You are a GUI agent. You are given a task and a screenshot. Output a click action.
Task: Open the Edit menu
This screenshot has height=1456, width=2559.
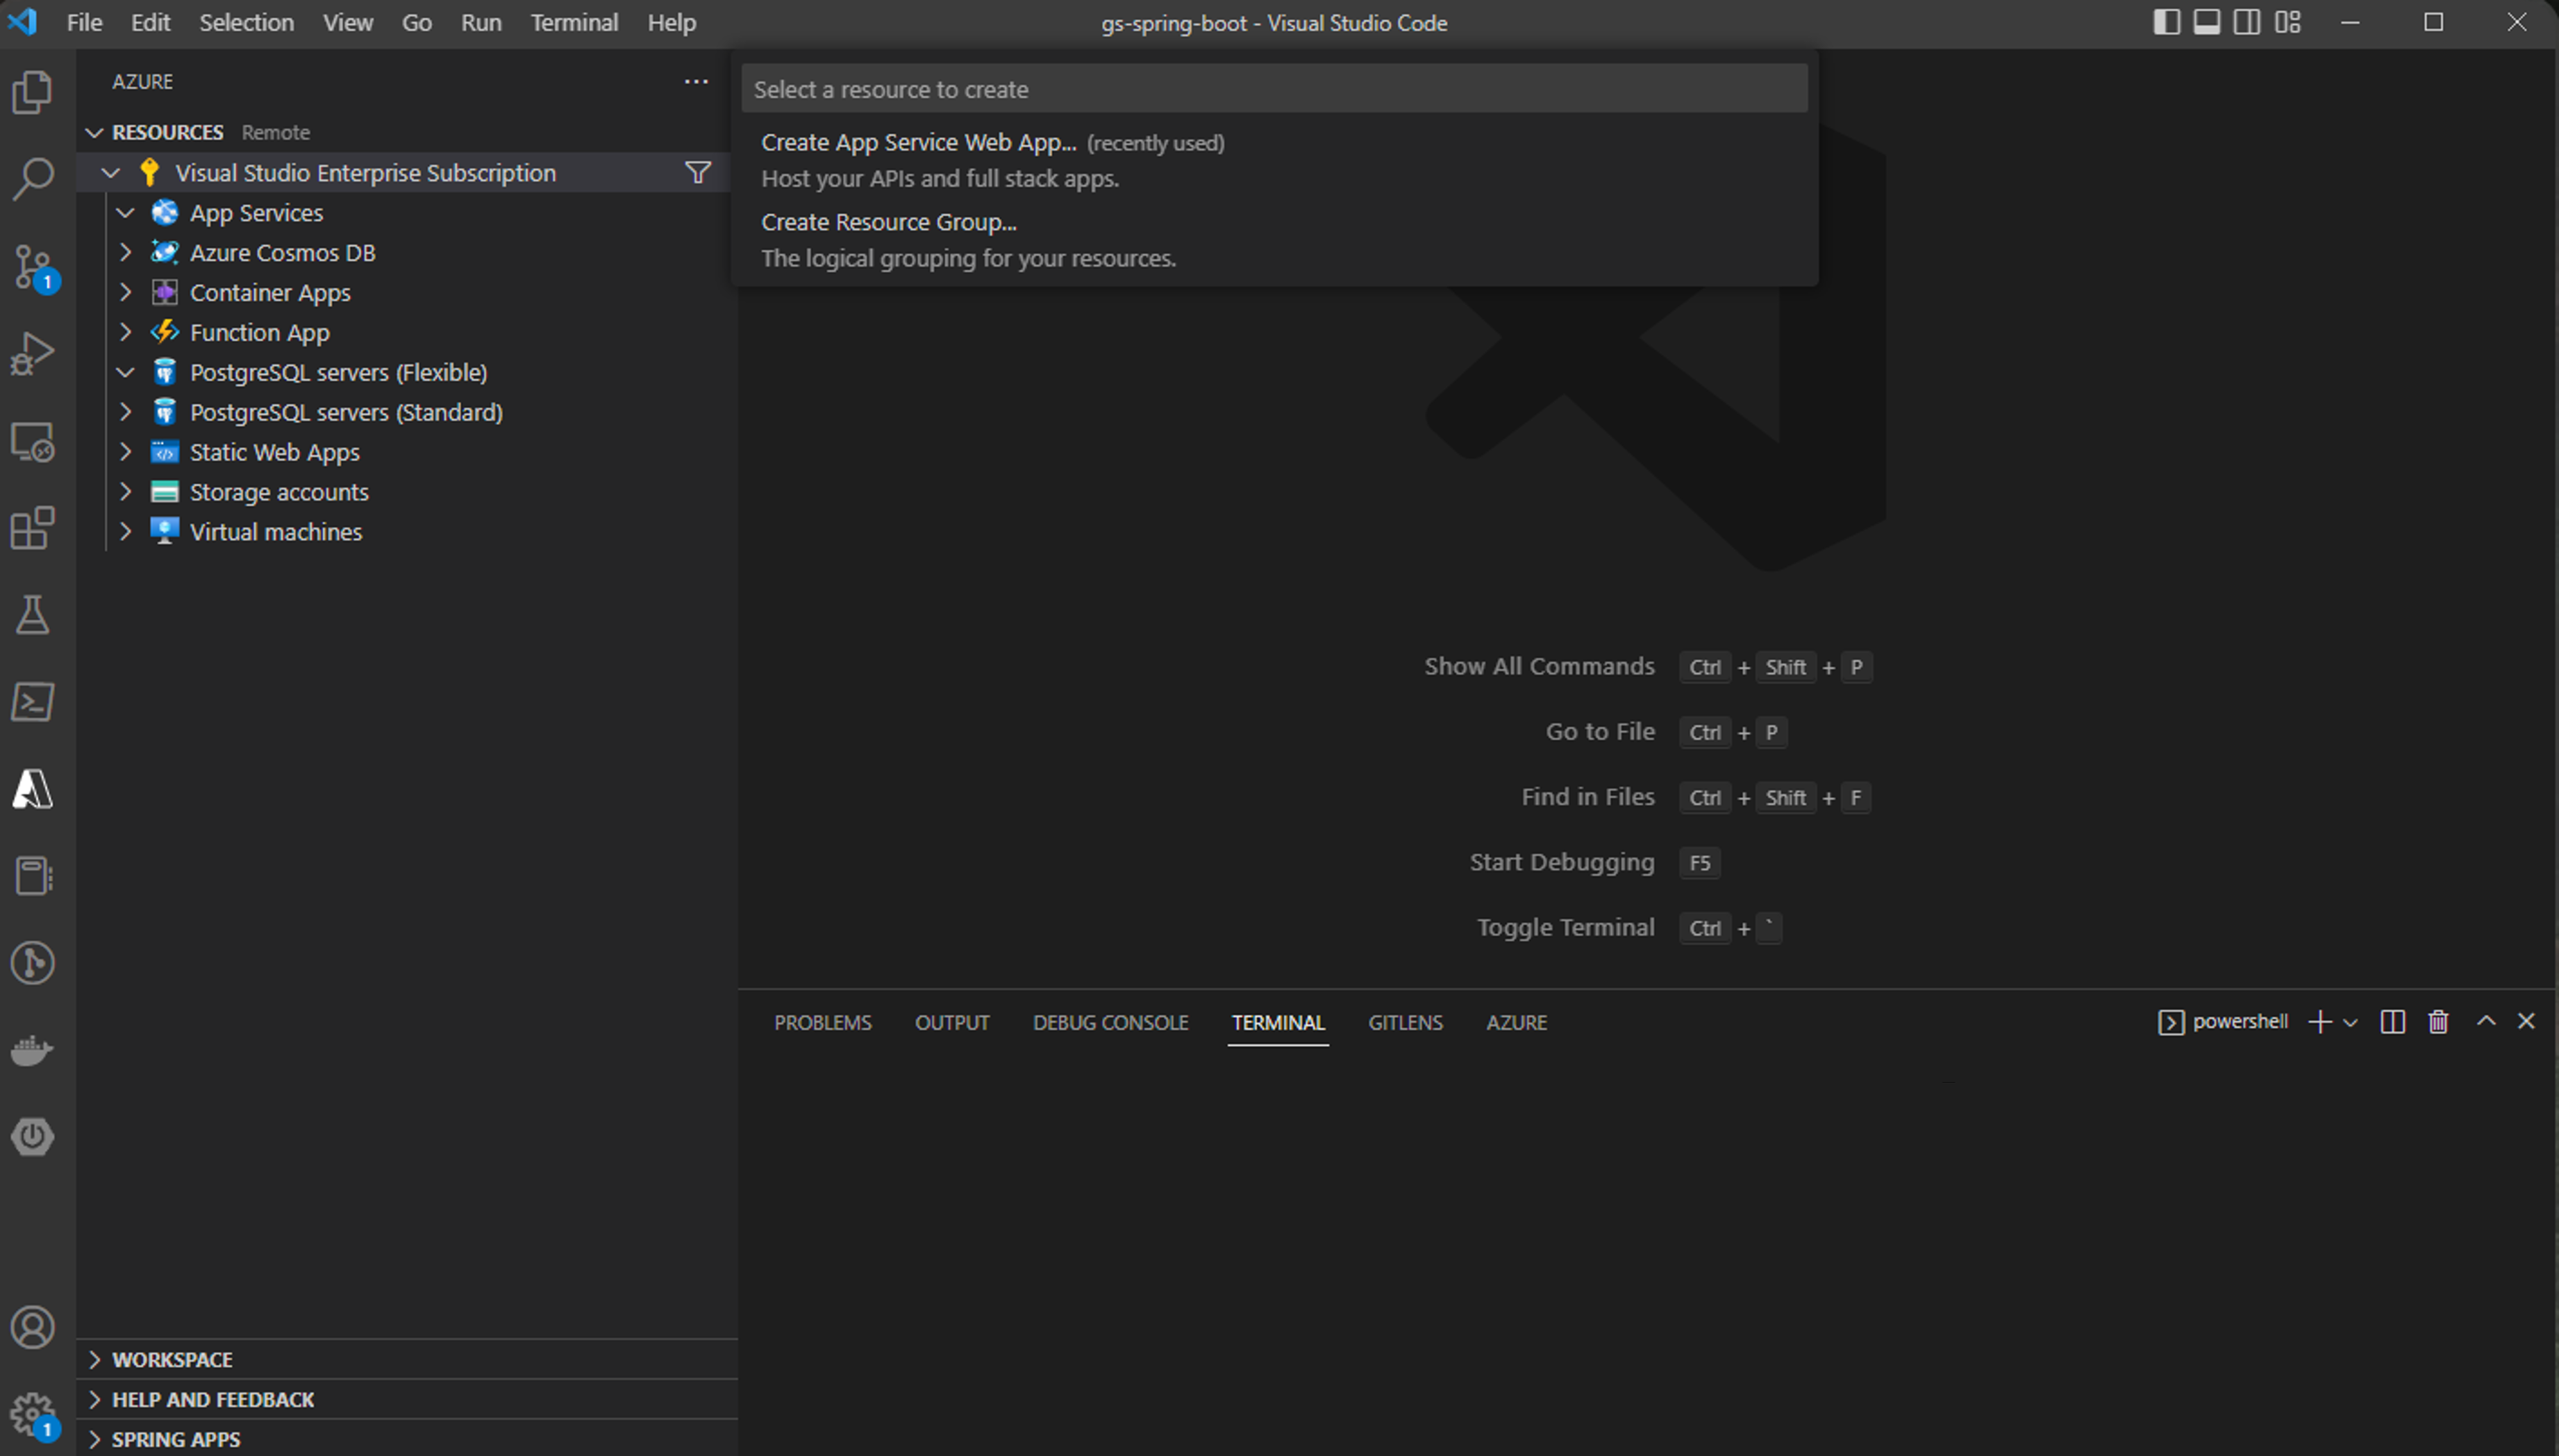150,22
